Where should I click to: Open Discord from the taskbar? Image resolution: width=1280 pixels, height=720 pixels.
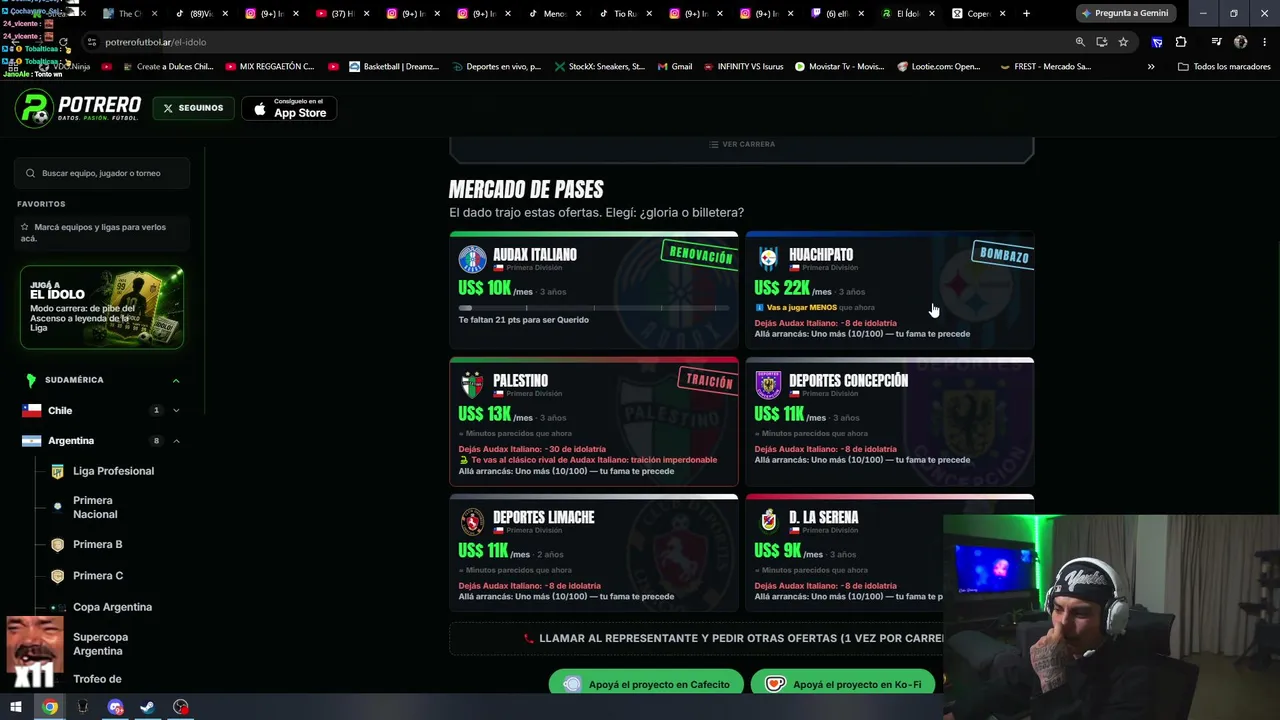pyautogui.click(x=115, y=707)
